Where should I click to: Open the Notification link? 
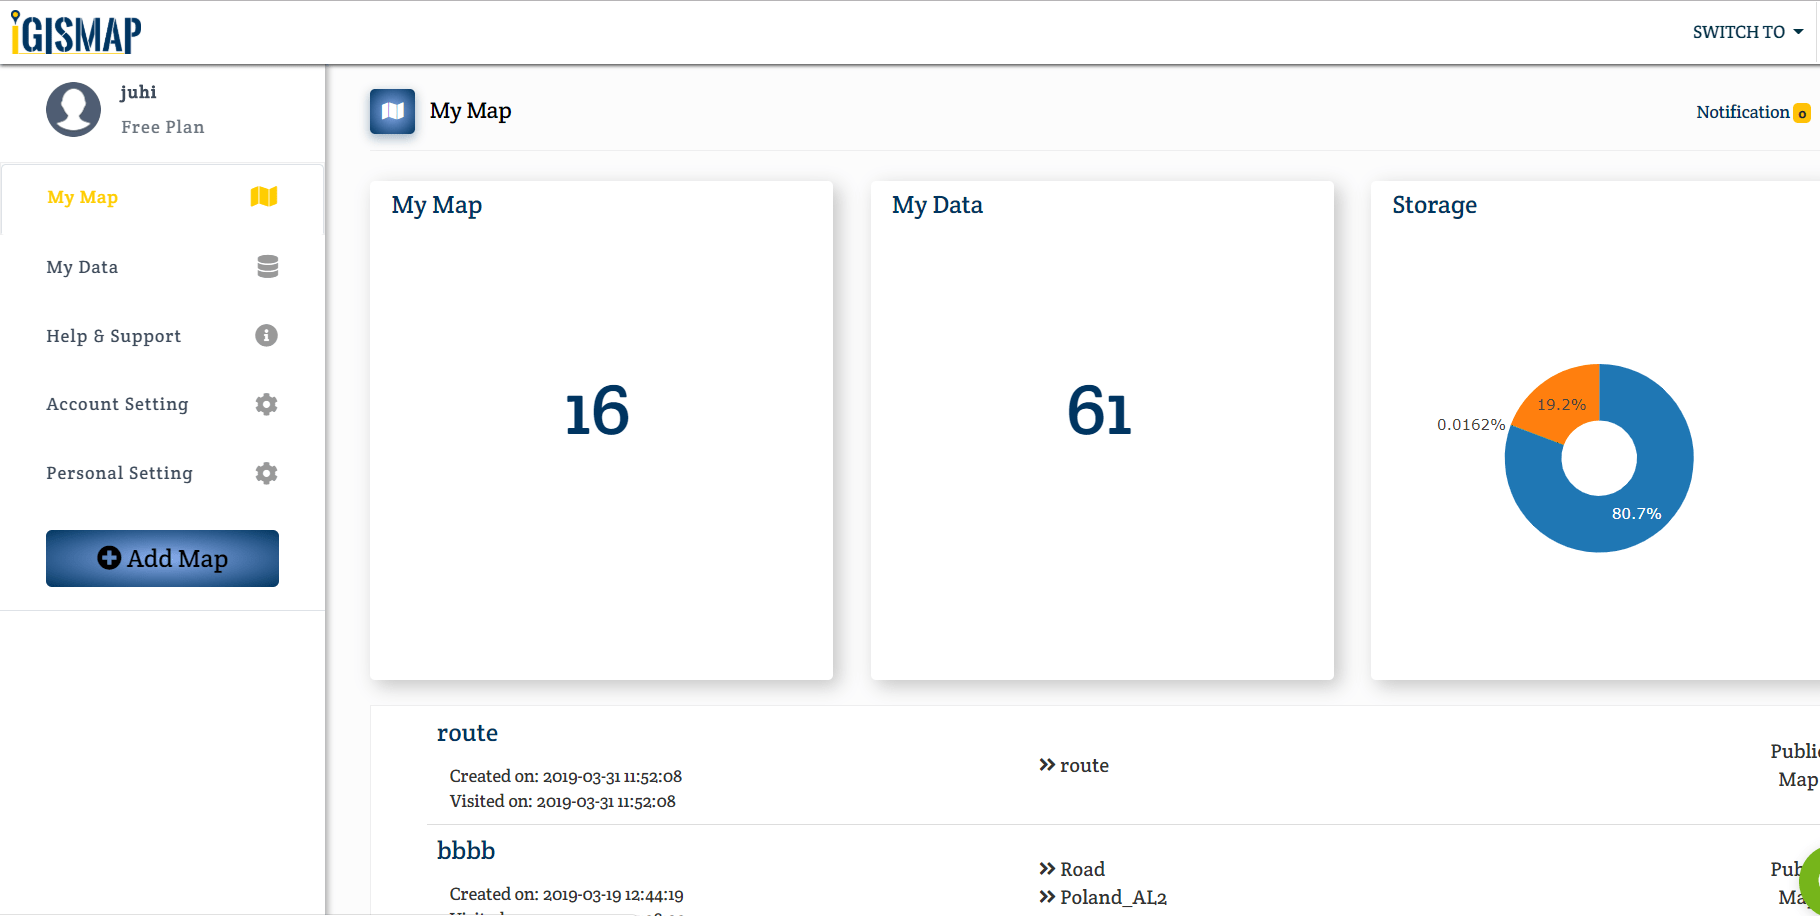click(1743, 112)
